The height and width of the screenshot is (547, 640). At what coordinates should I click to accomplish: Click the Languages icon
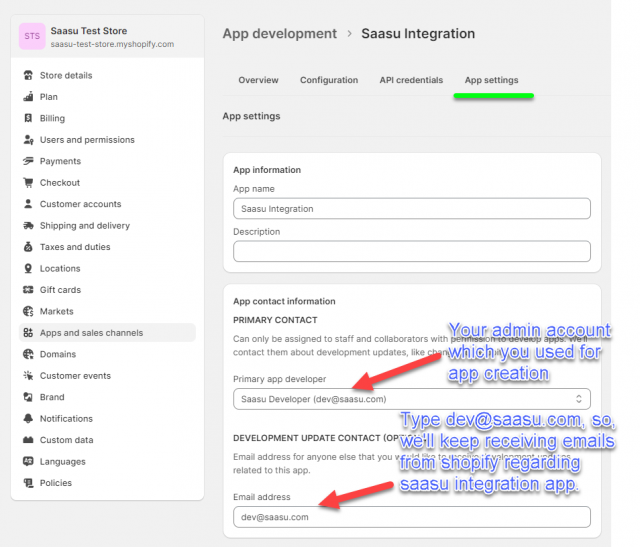click(x=28, y=462)
